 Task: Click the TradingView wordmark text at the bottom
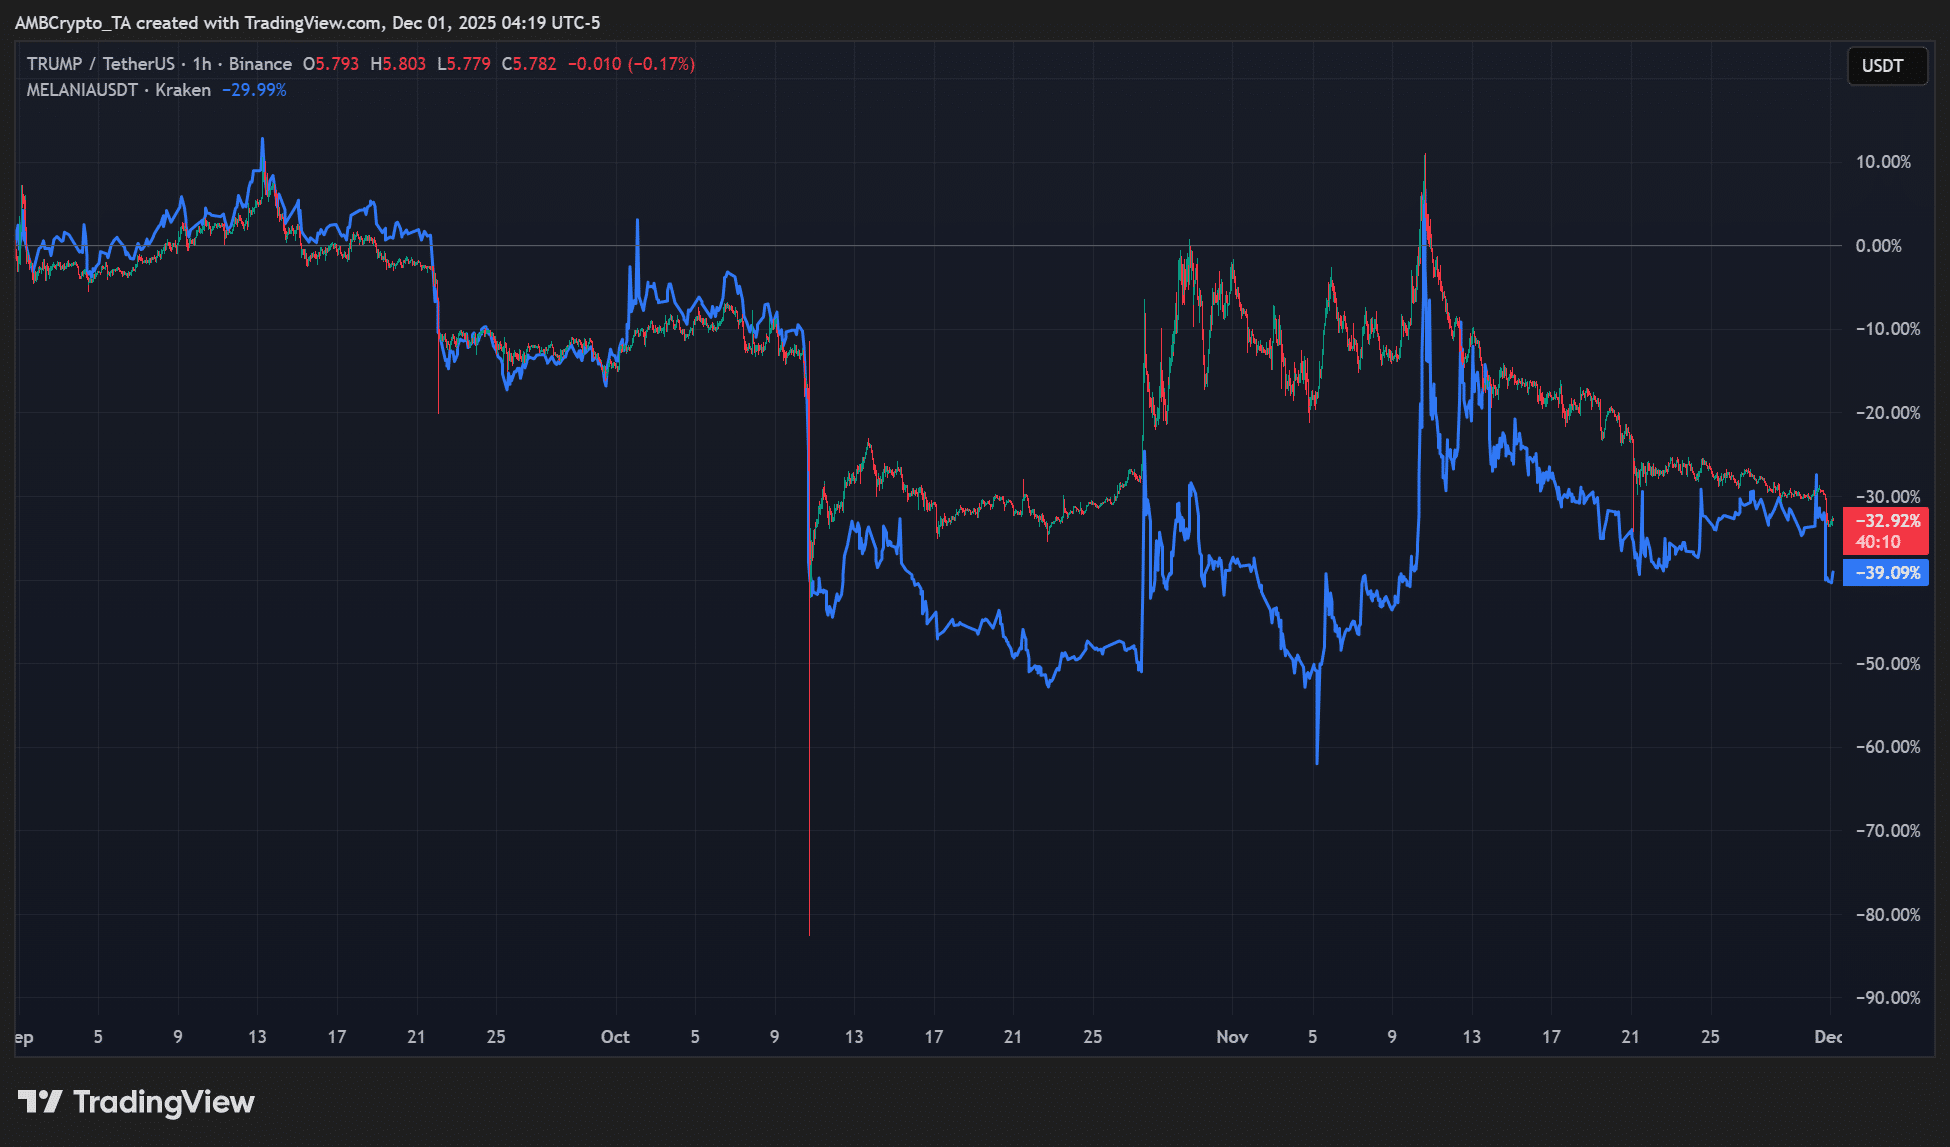pyautogui.click(x=164, y=1102)
